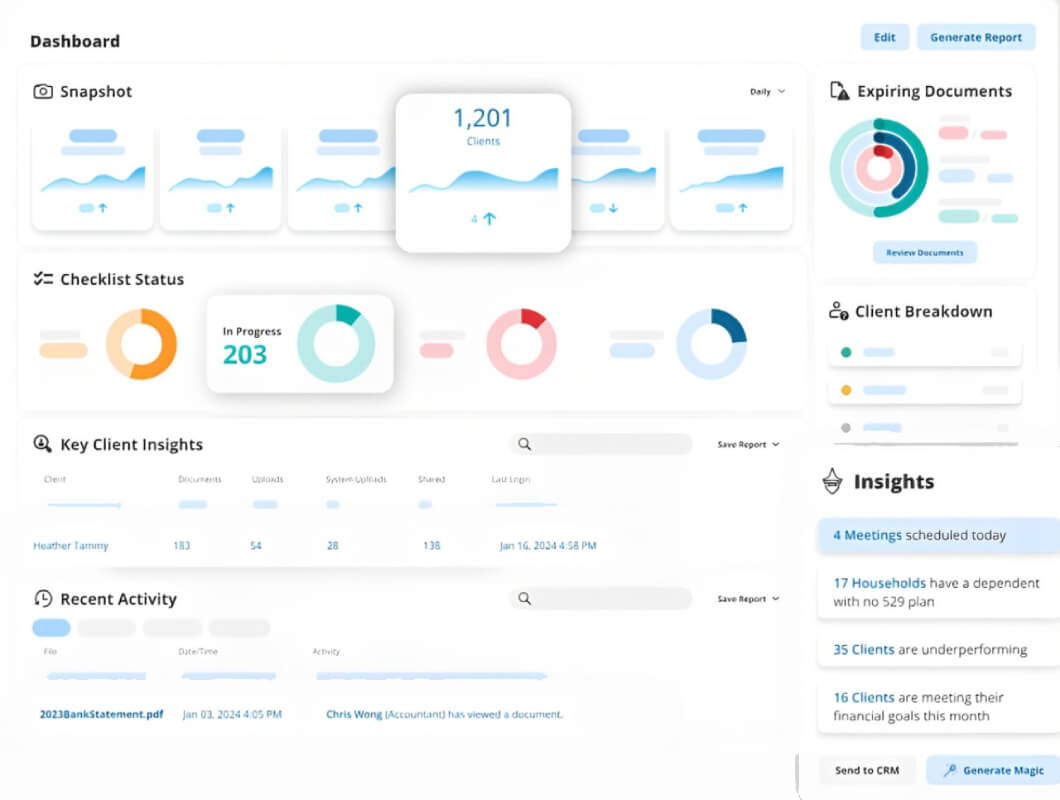This screenshot has width=1060, height=800.
Task: Click the Checklist Status icon
Action: tap(43, 279)
